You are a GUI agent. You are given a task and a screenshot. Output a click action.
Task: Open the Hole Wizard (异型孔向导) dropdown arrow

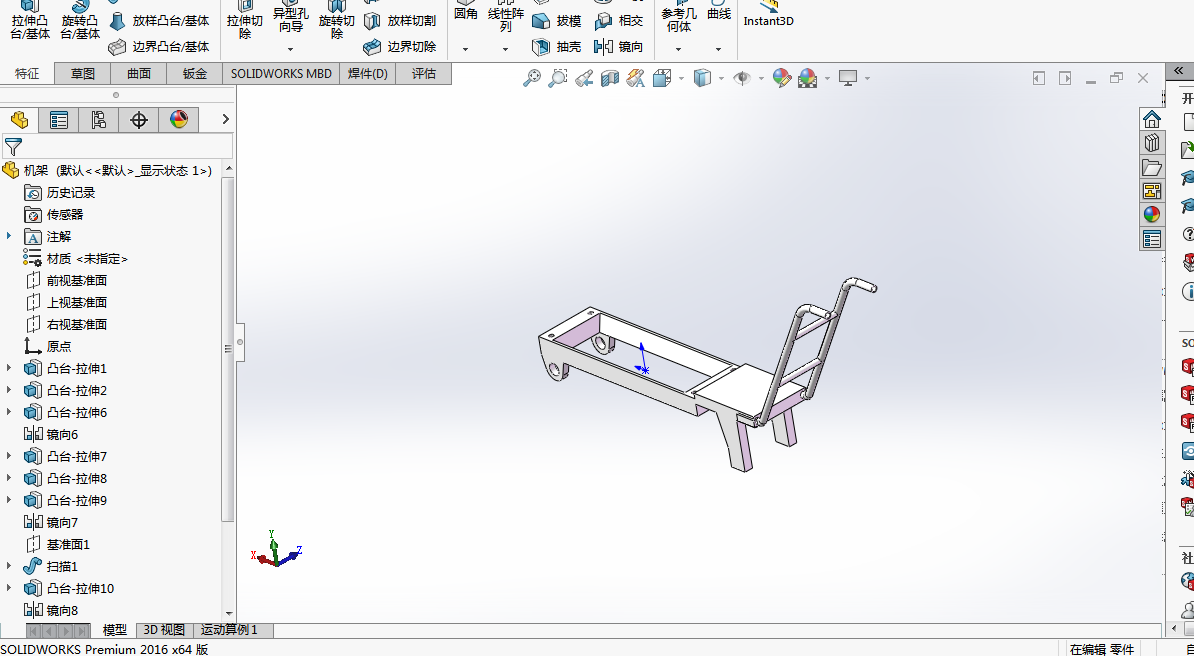tap(290, 50)
